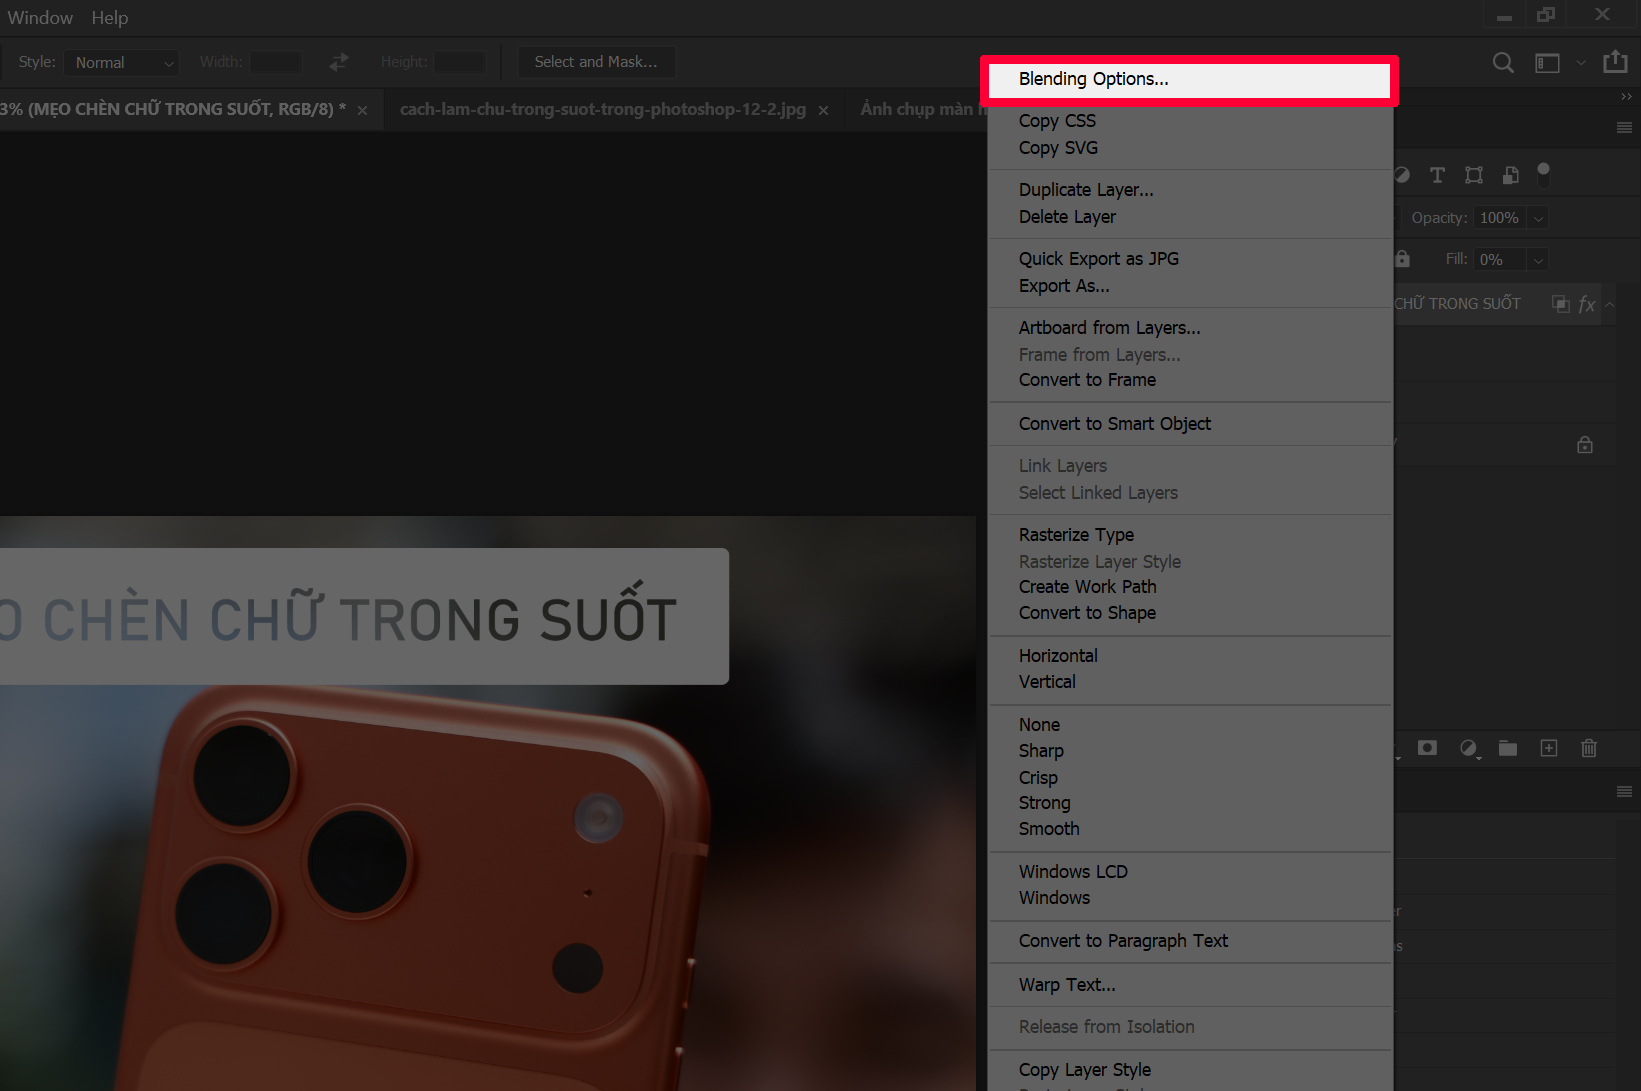Delete the selected layer
The width and height of the screenshot is (1641, 1091).
tap(1589, 748)
